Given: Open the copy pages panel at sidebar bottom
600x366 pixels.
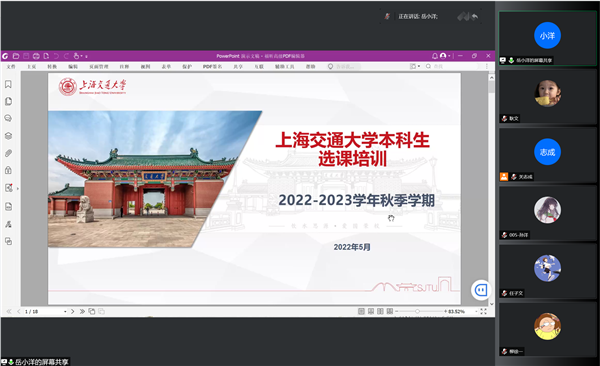Looking at the screenshot, I should [x=8, y=241].
